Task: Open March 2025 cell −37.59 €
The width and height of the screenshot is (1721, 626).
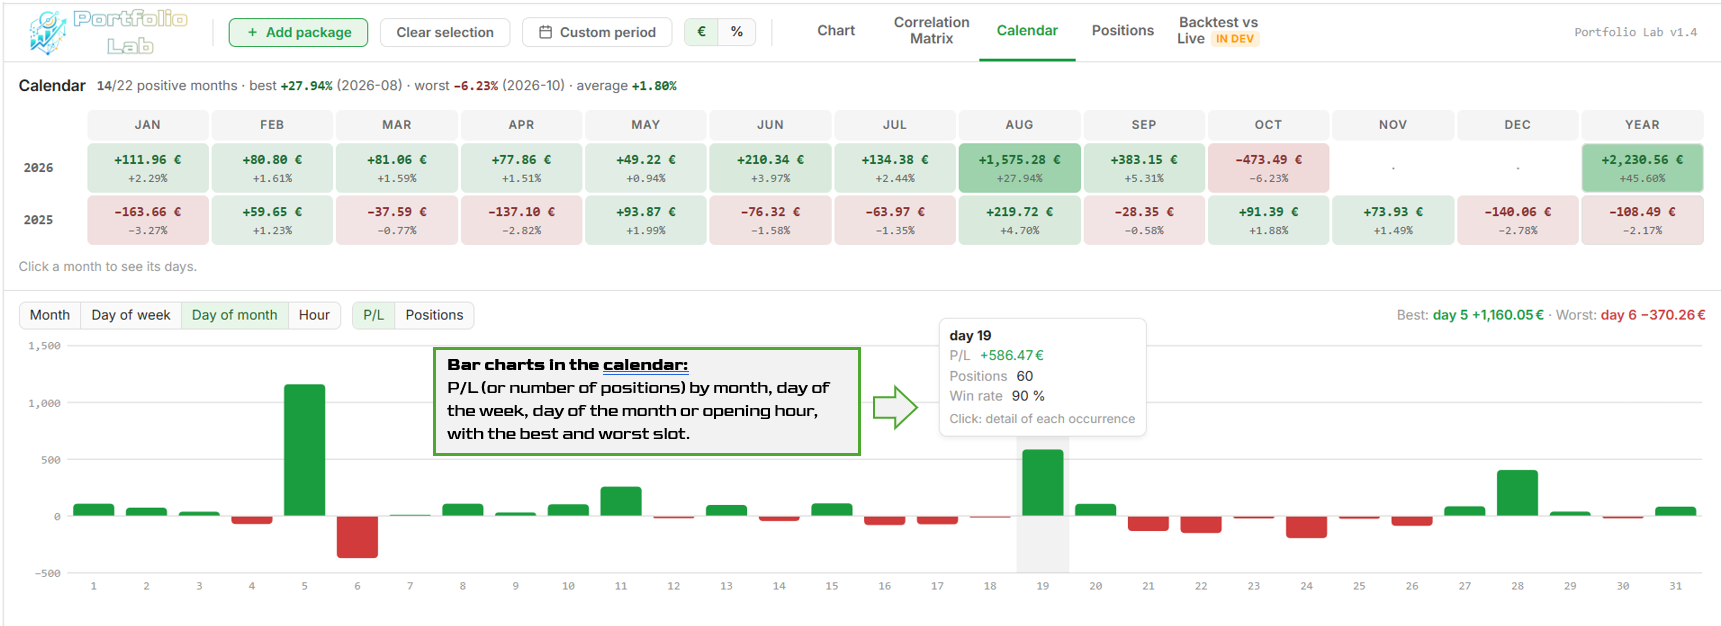Action: click(x=397, y=220)
